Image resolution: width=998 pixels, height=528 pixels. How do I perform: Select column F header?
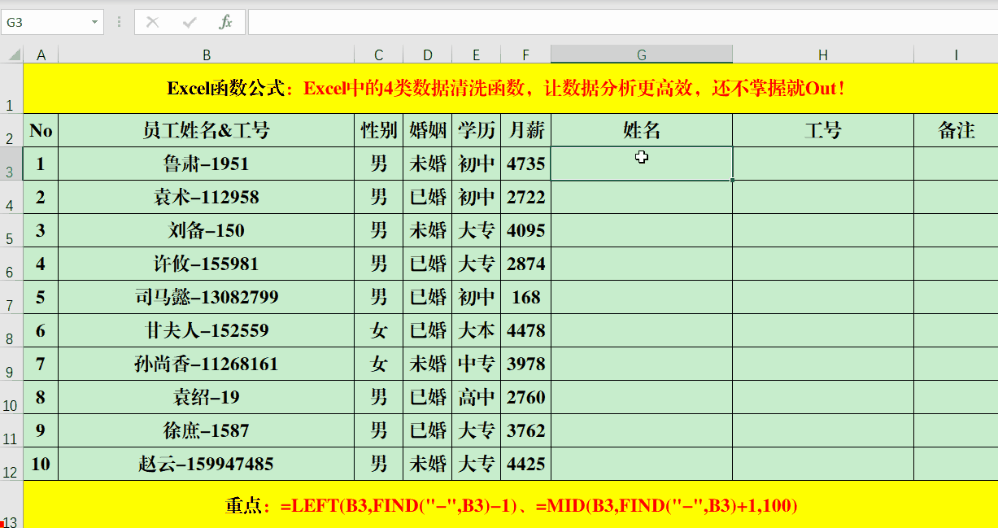point(526,55)
